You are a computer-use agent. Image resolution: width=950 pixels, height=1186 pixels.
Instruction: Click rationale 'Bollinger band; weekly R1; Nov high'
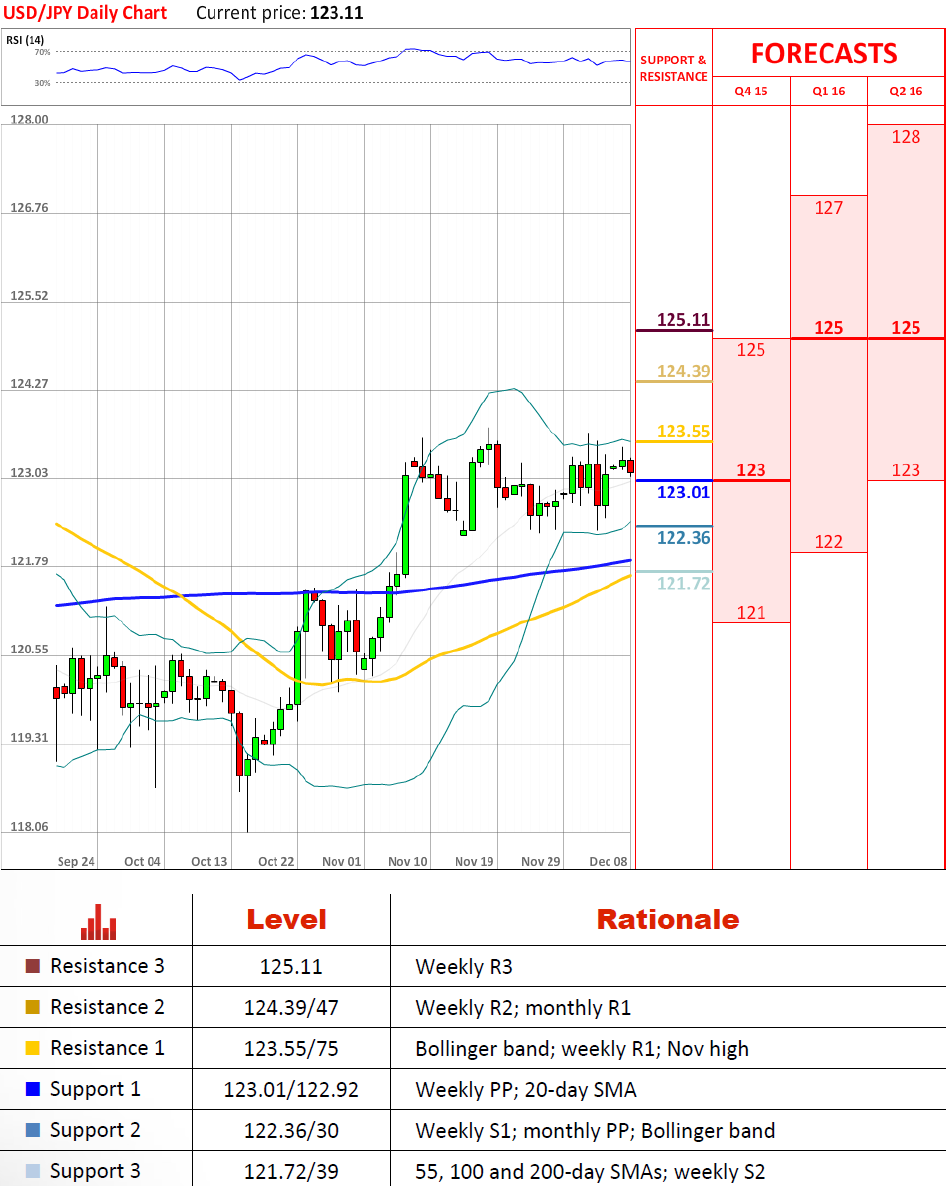pyautogui.click(x=582, y=1048)
